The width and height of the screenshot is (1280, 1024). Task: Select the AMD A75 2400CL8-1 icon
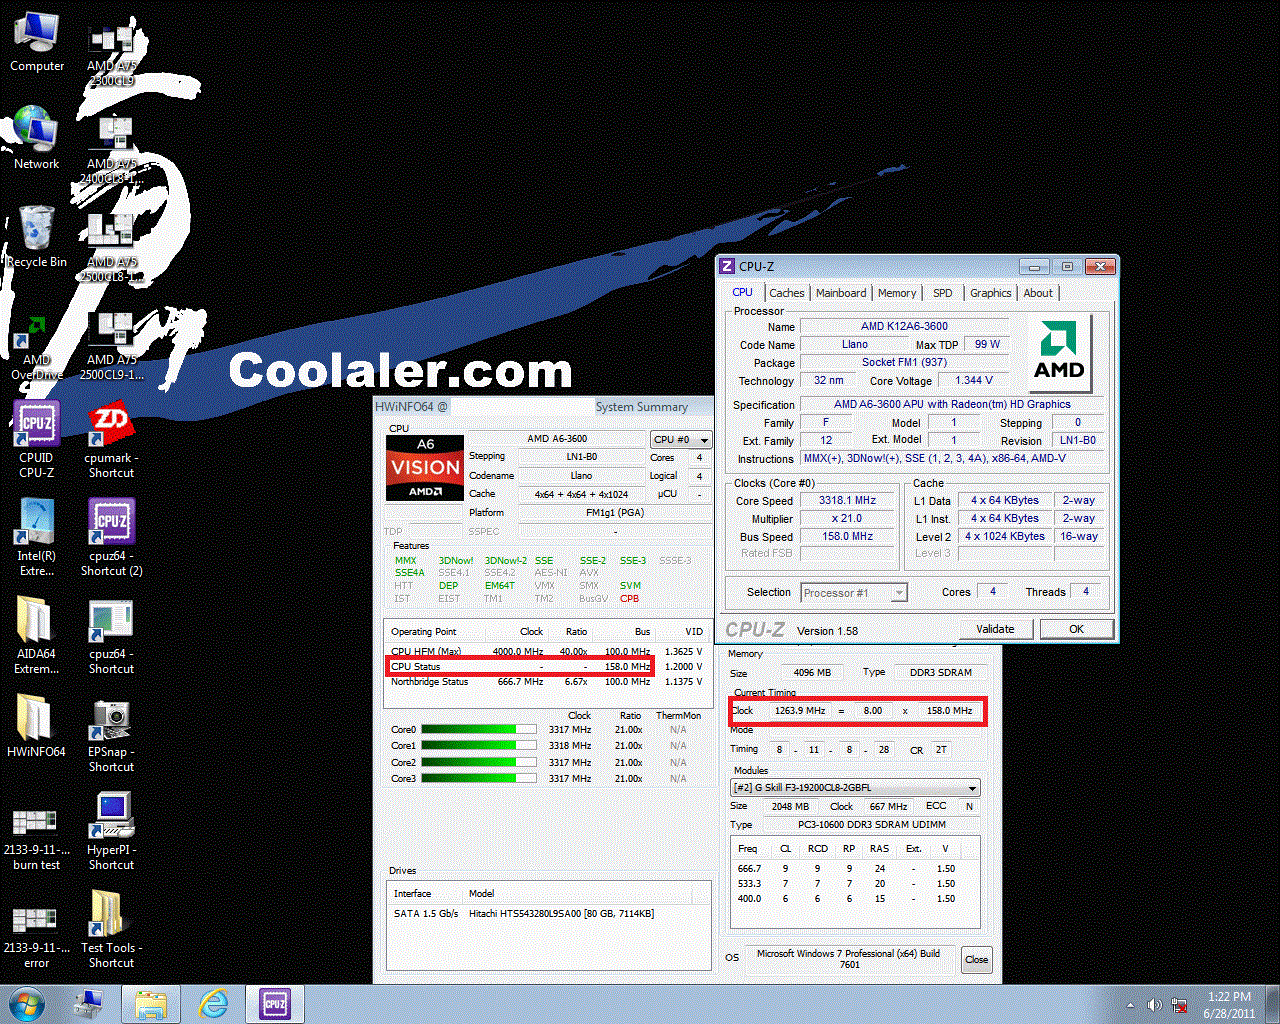tap(111, 152)
